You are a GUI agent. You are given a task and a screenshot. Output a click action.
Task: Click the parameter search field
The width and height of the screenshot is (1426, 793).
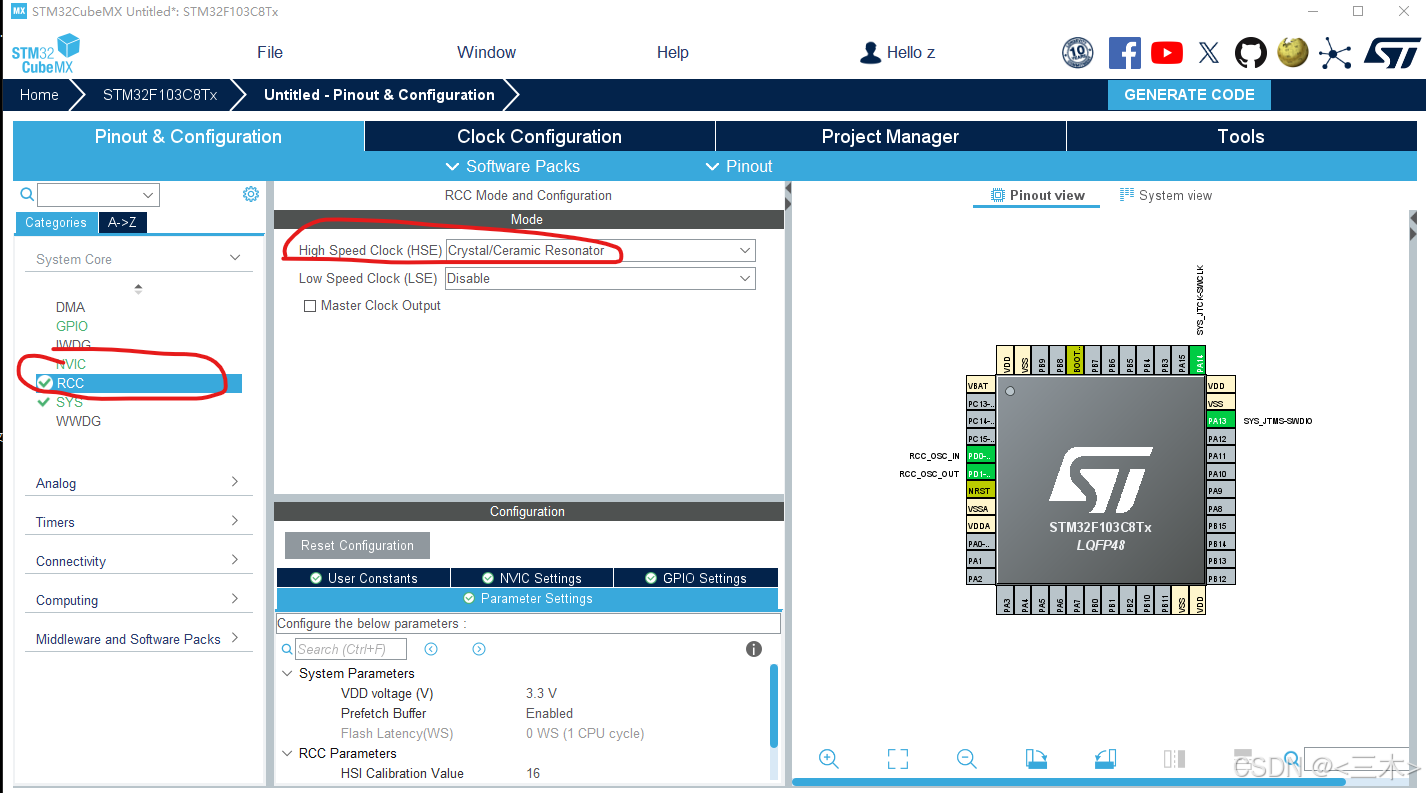[x=351, y=649]
